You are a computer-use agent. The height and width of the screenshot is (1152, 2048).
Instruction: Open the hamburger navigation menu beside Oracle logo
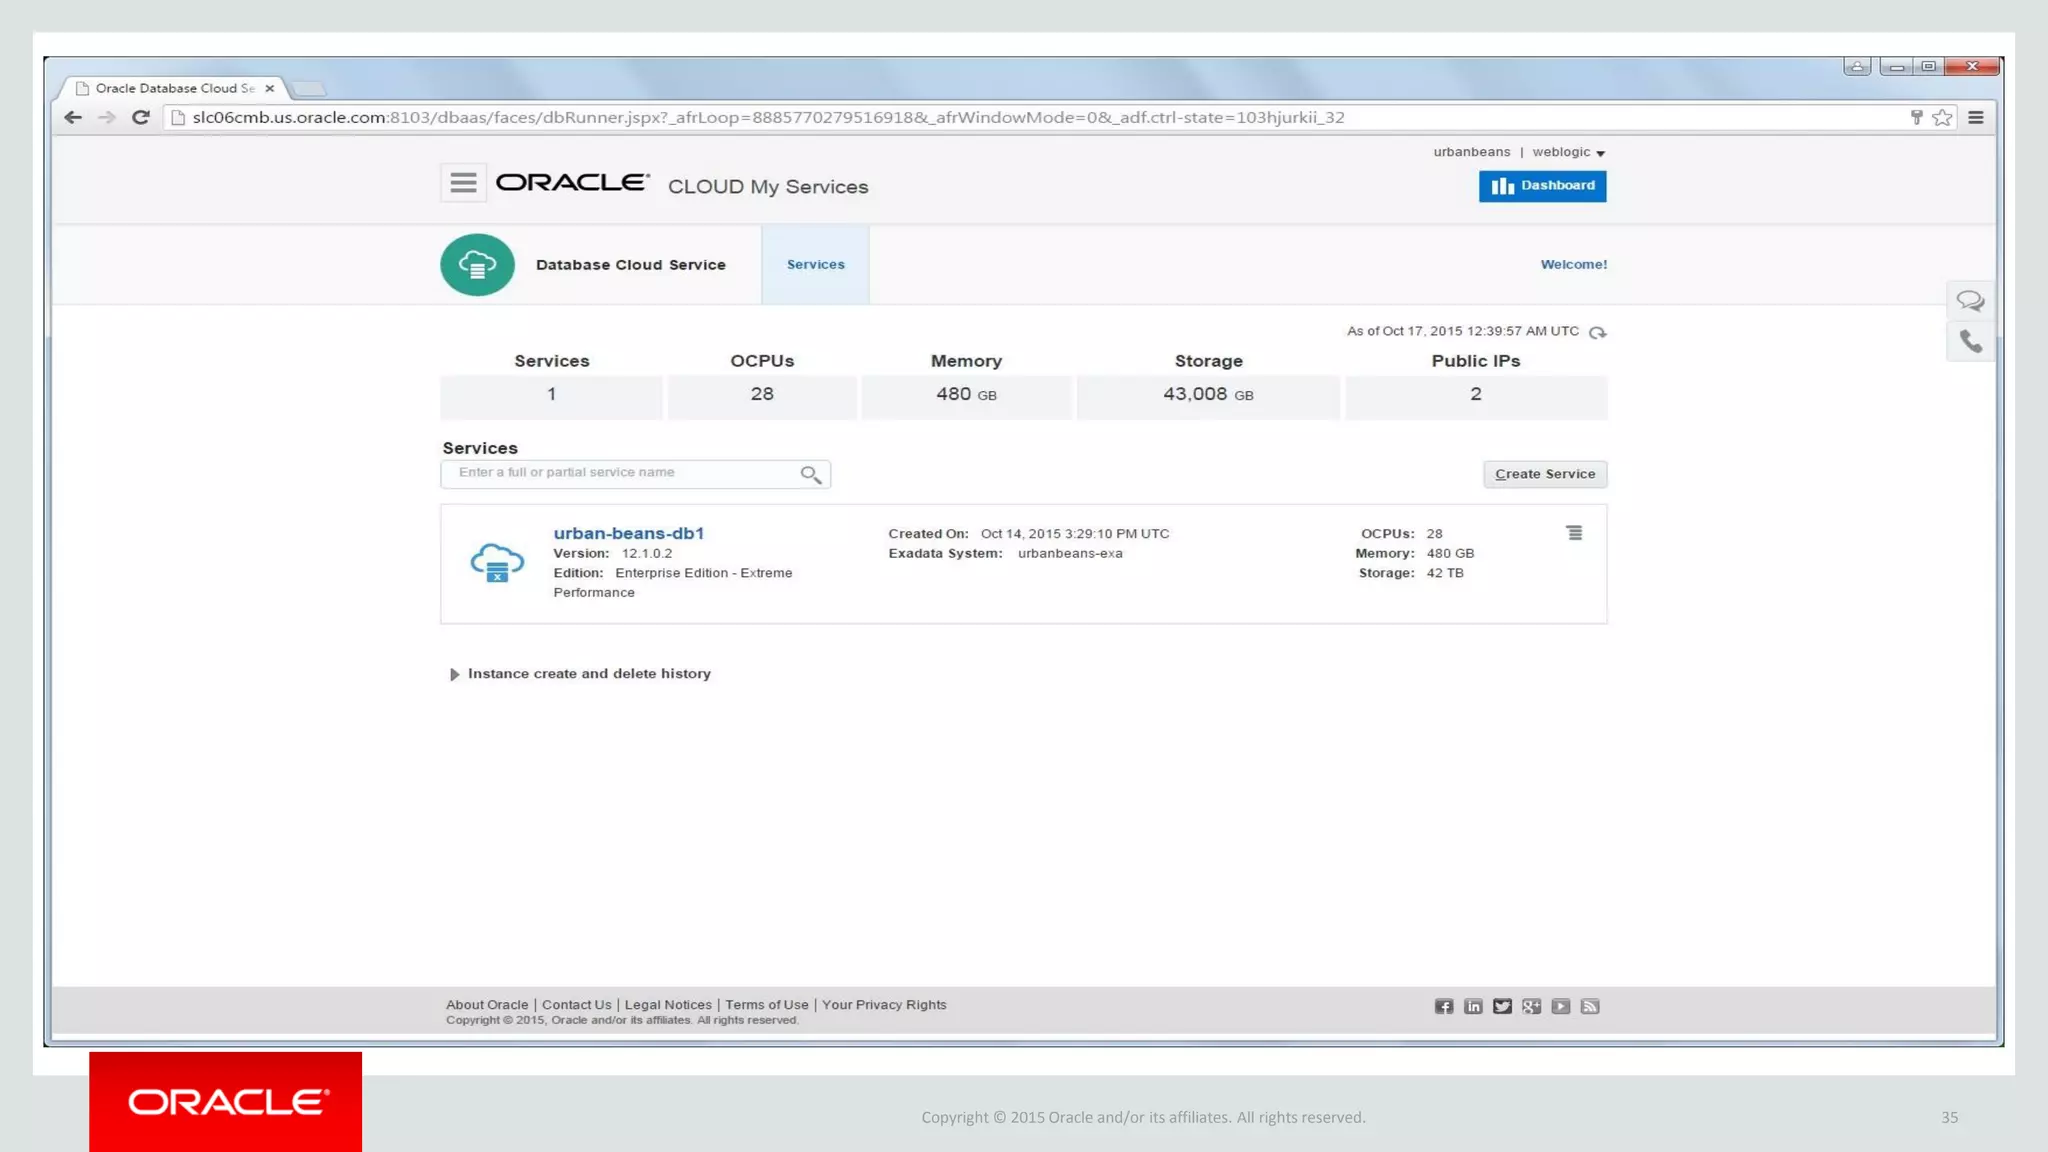[463, 183]
